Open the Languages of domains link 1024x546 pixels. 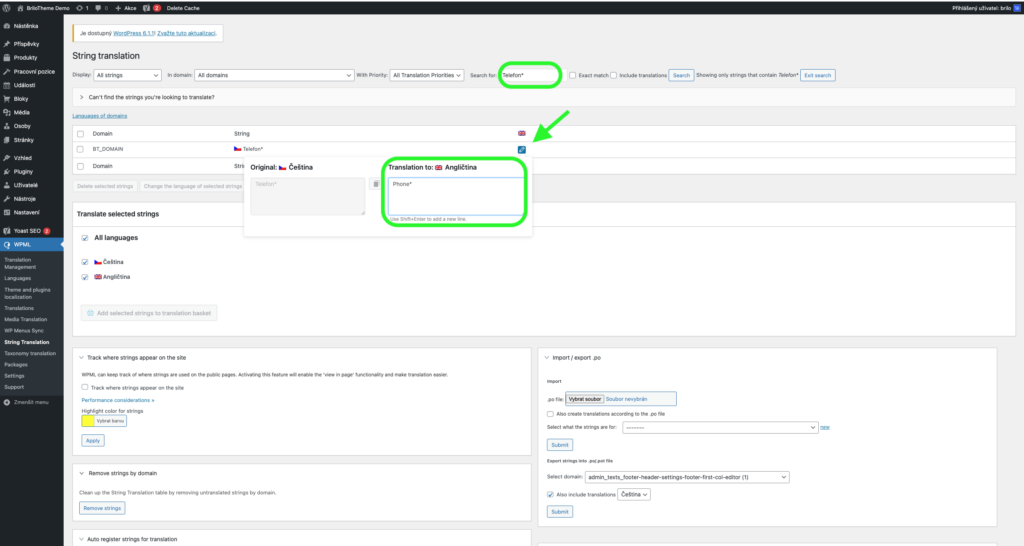point(101,116)
